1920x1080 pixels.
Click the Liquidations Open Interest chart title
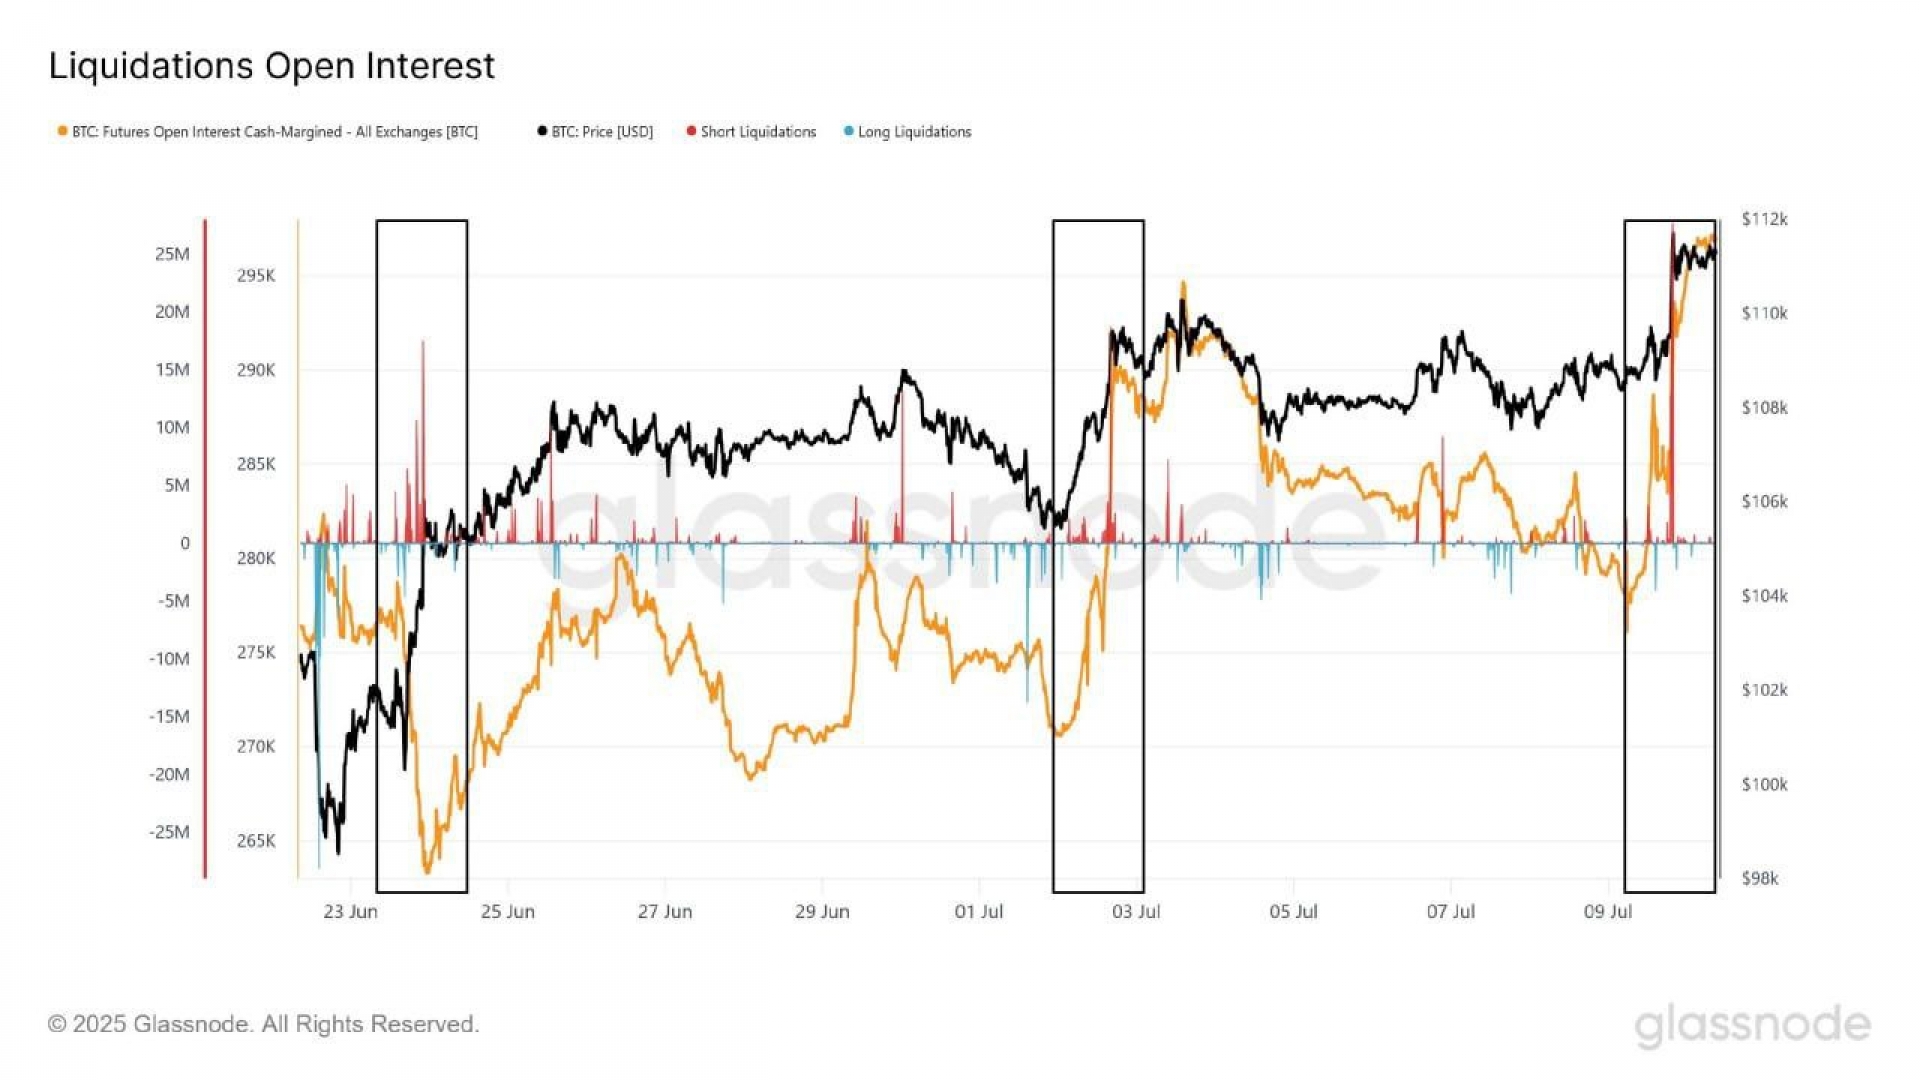point(272,66)
